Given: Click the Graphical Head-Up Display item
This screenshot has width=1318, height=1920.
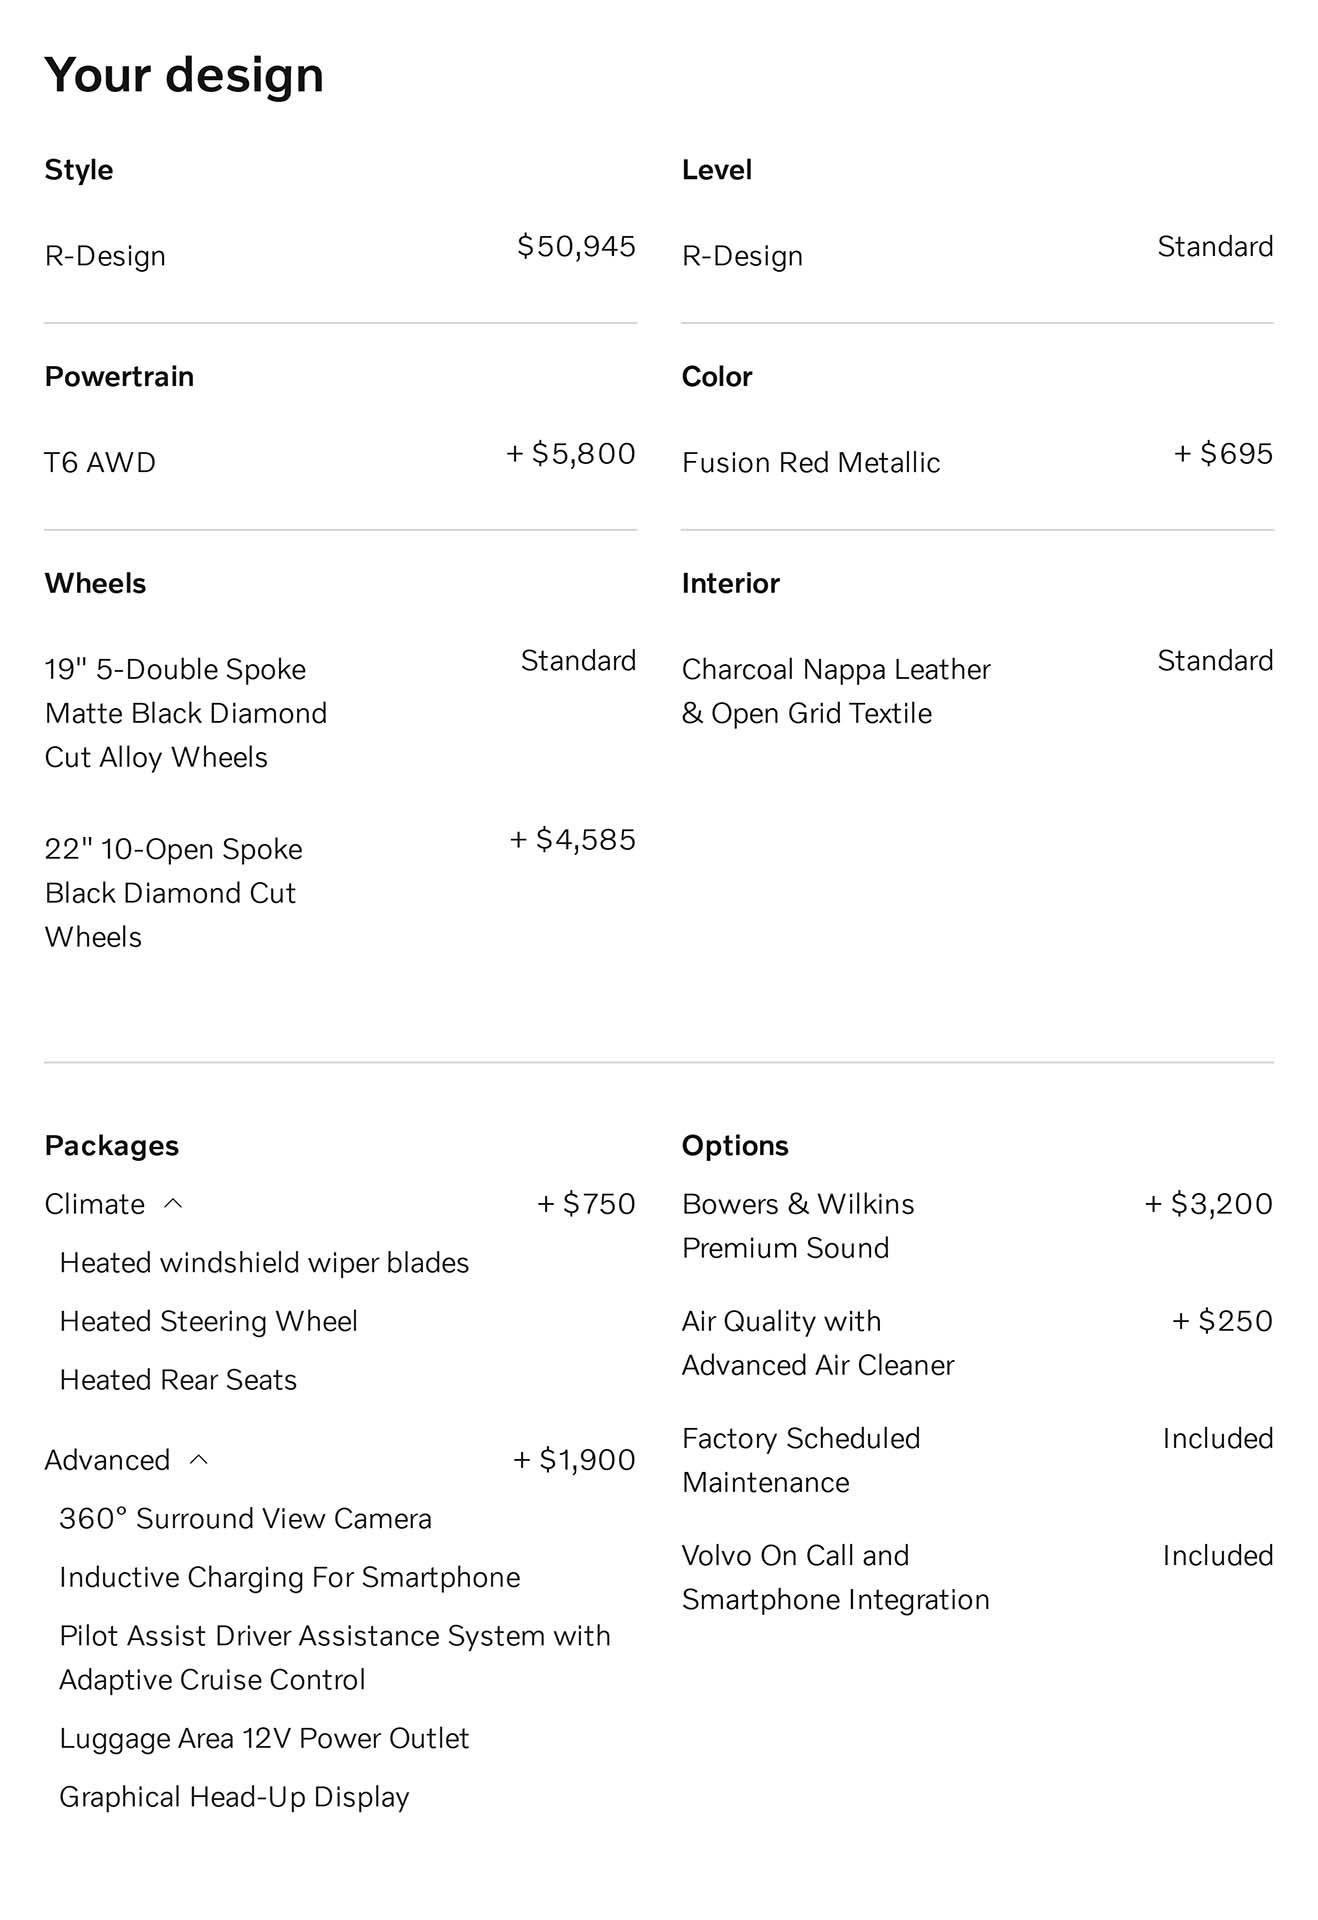Looking at the screenshot, I should (x=234, y=1797).
